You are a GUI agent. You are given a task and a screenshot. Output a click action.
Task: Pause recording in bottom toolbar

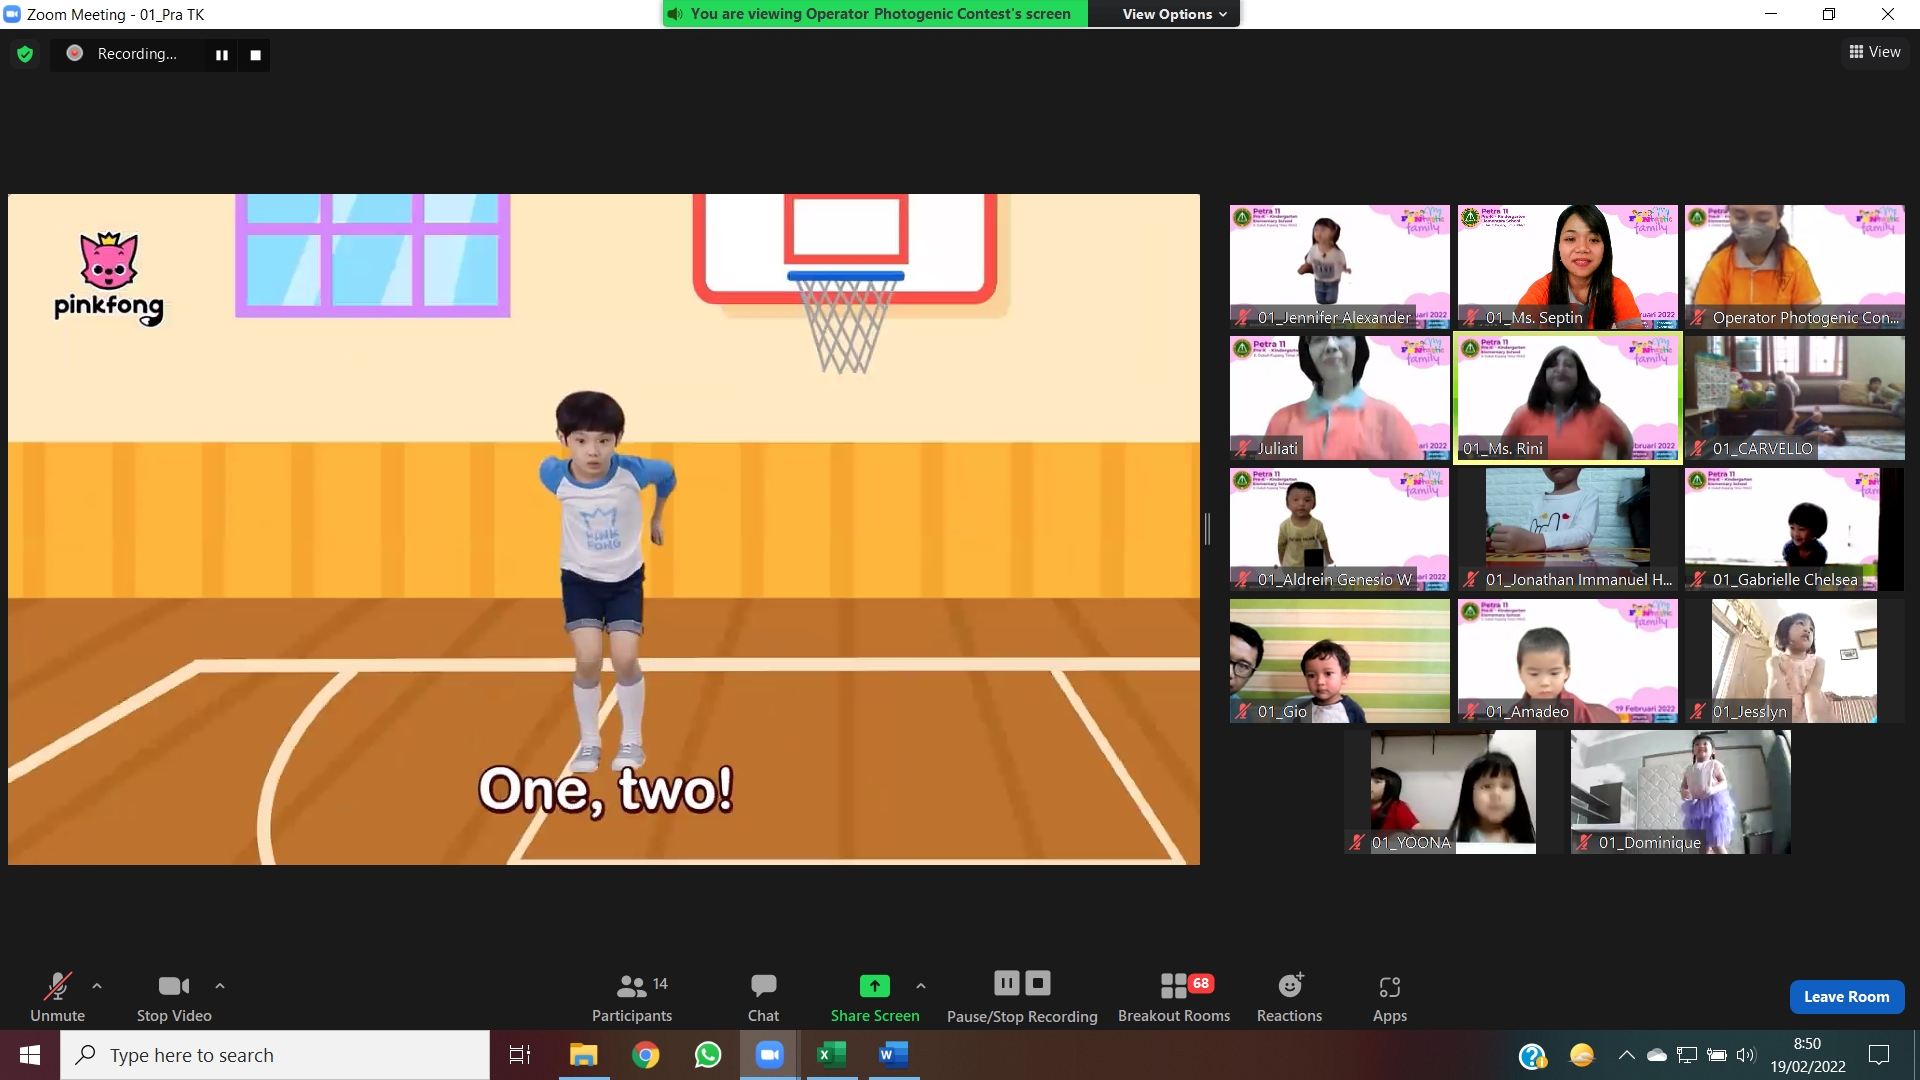[x=1007, y=983]
